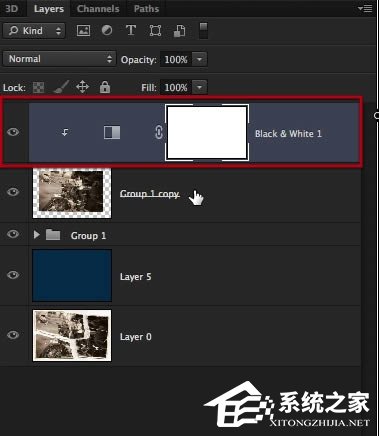
Task: Select the Layers tab
Action: [49, 8]
